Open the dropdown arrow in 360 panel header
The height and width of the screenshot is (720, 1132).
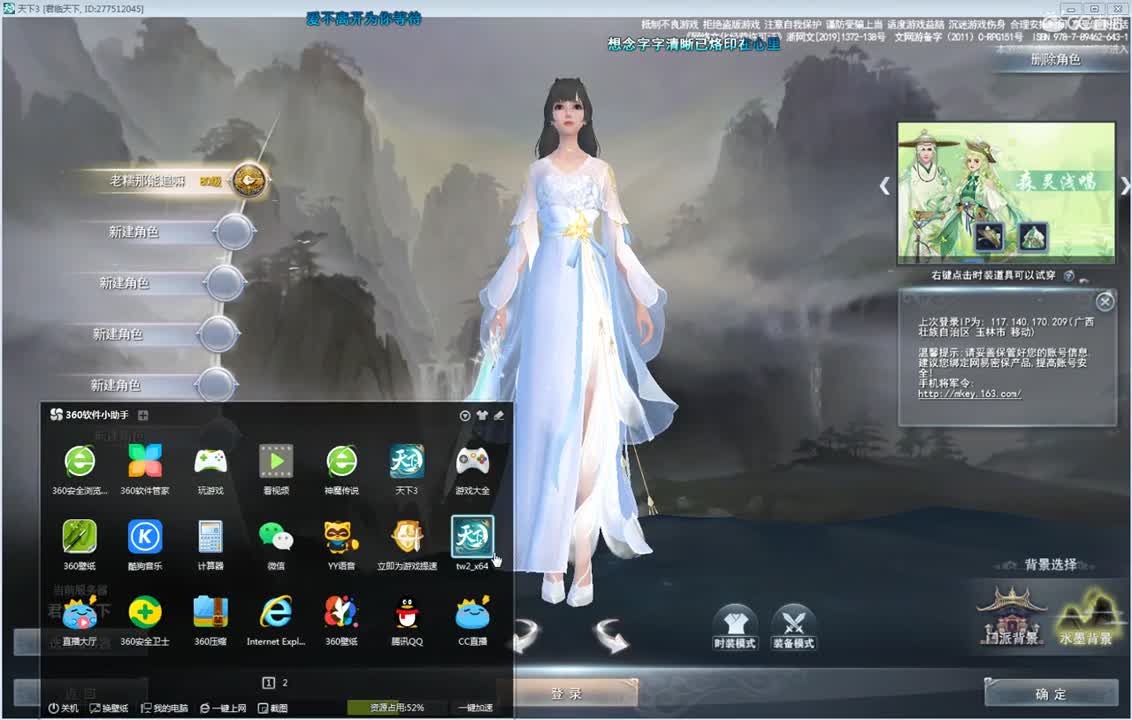[464, 414]
